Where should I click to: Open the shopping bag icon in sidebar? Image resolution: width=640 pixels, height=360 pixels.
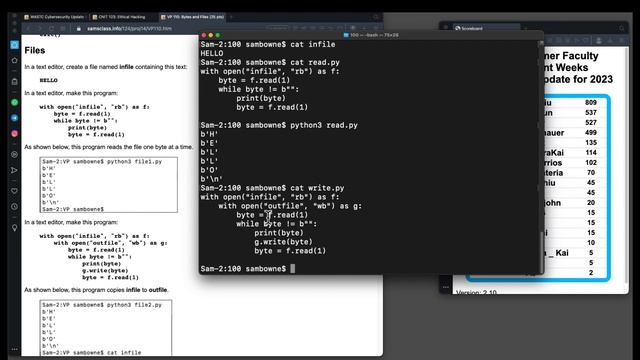14,81
